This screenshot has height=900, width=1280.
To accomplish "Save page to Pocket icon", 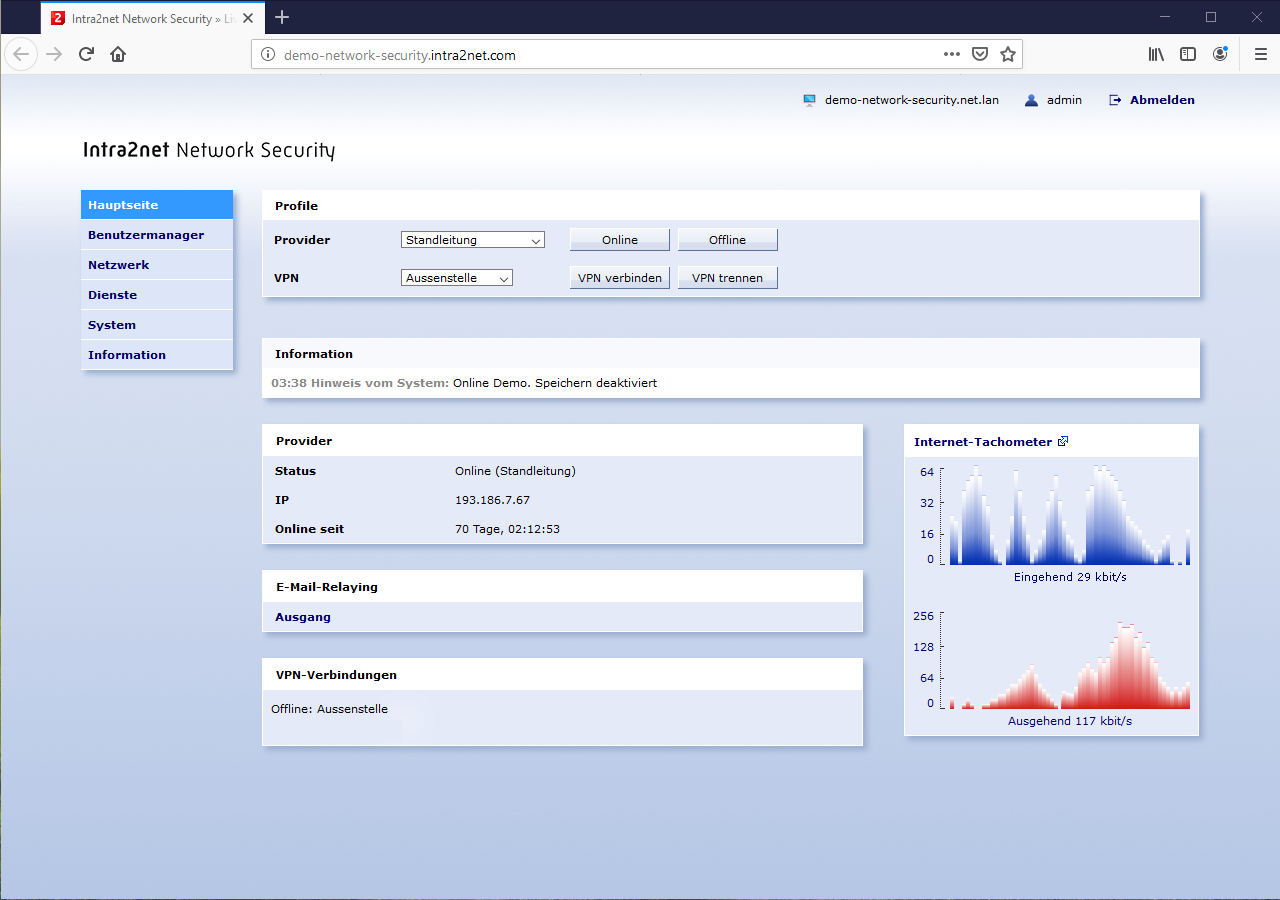I will [981, 54].
